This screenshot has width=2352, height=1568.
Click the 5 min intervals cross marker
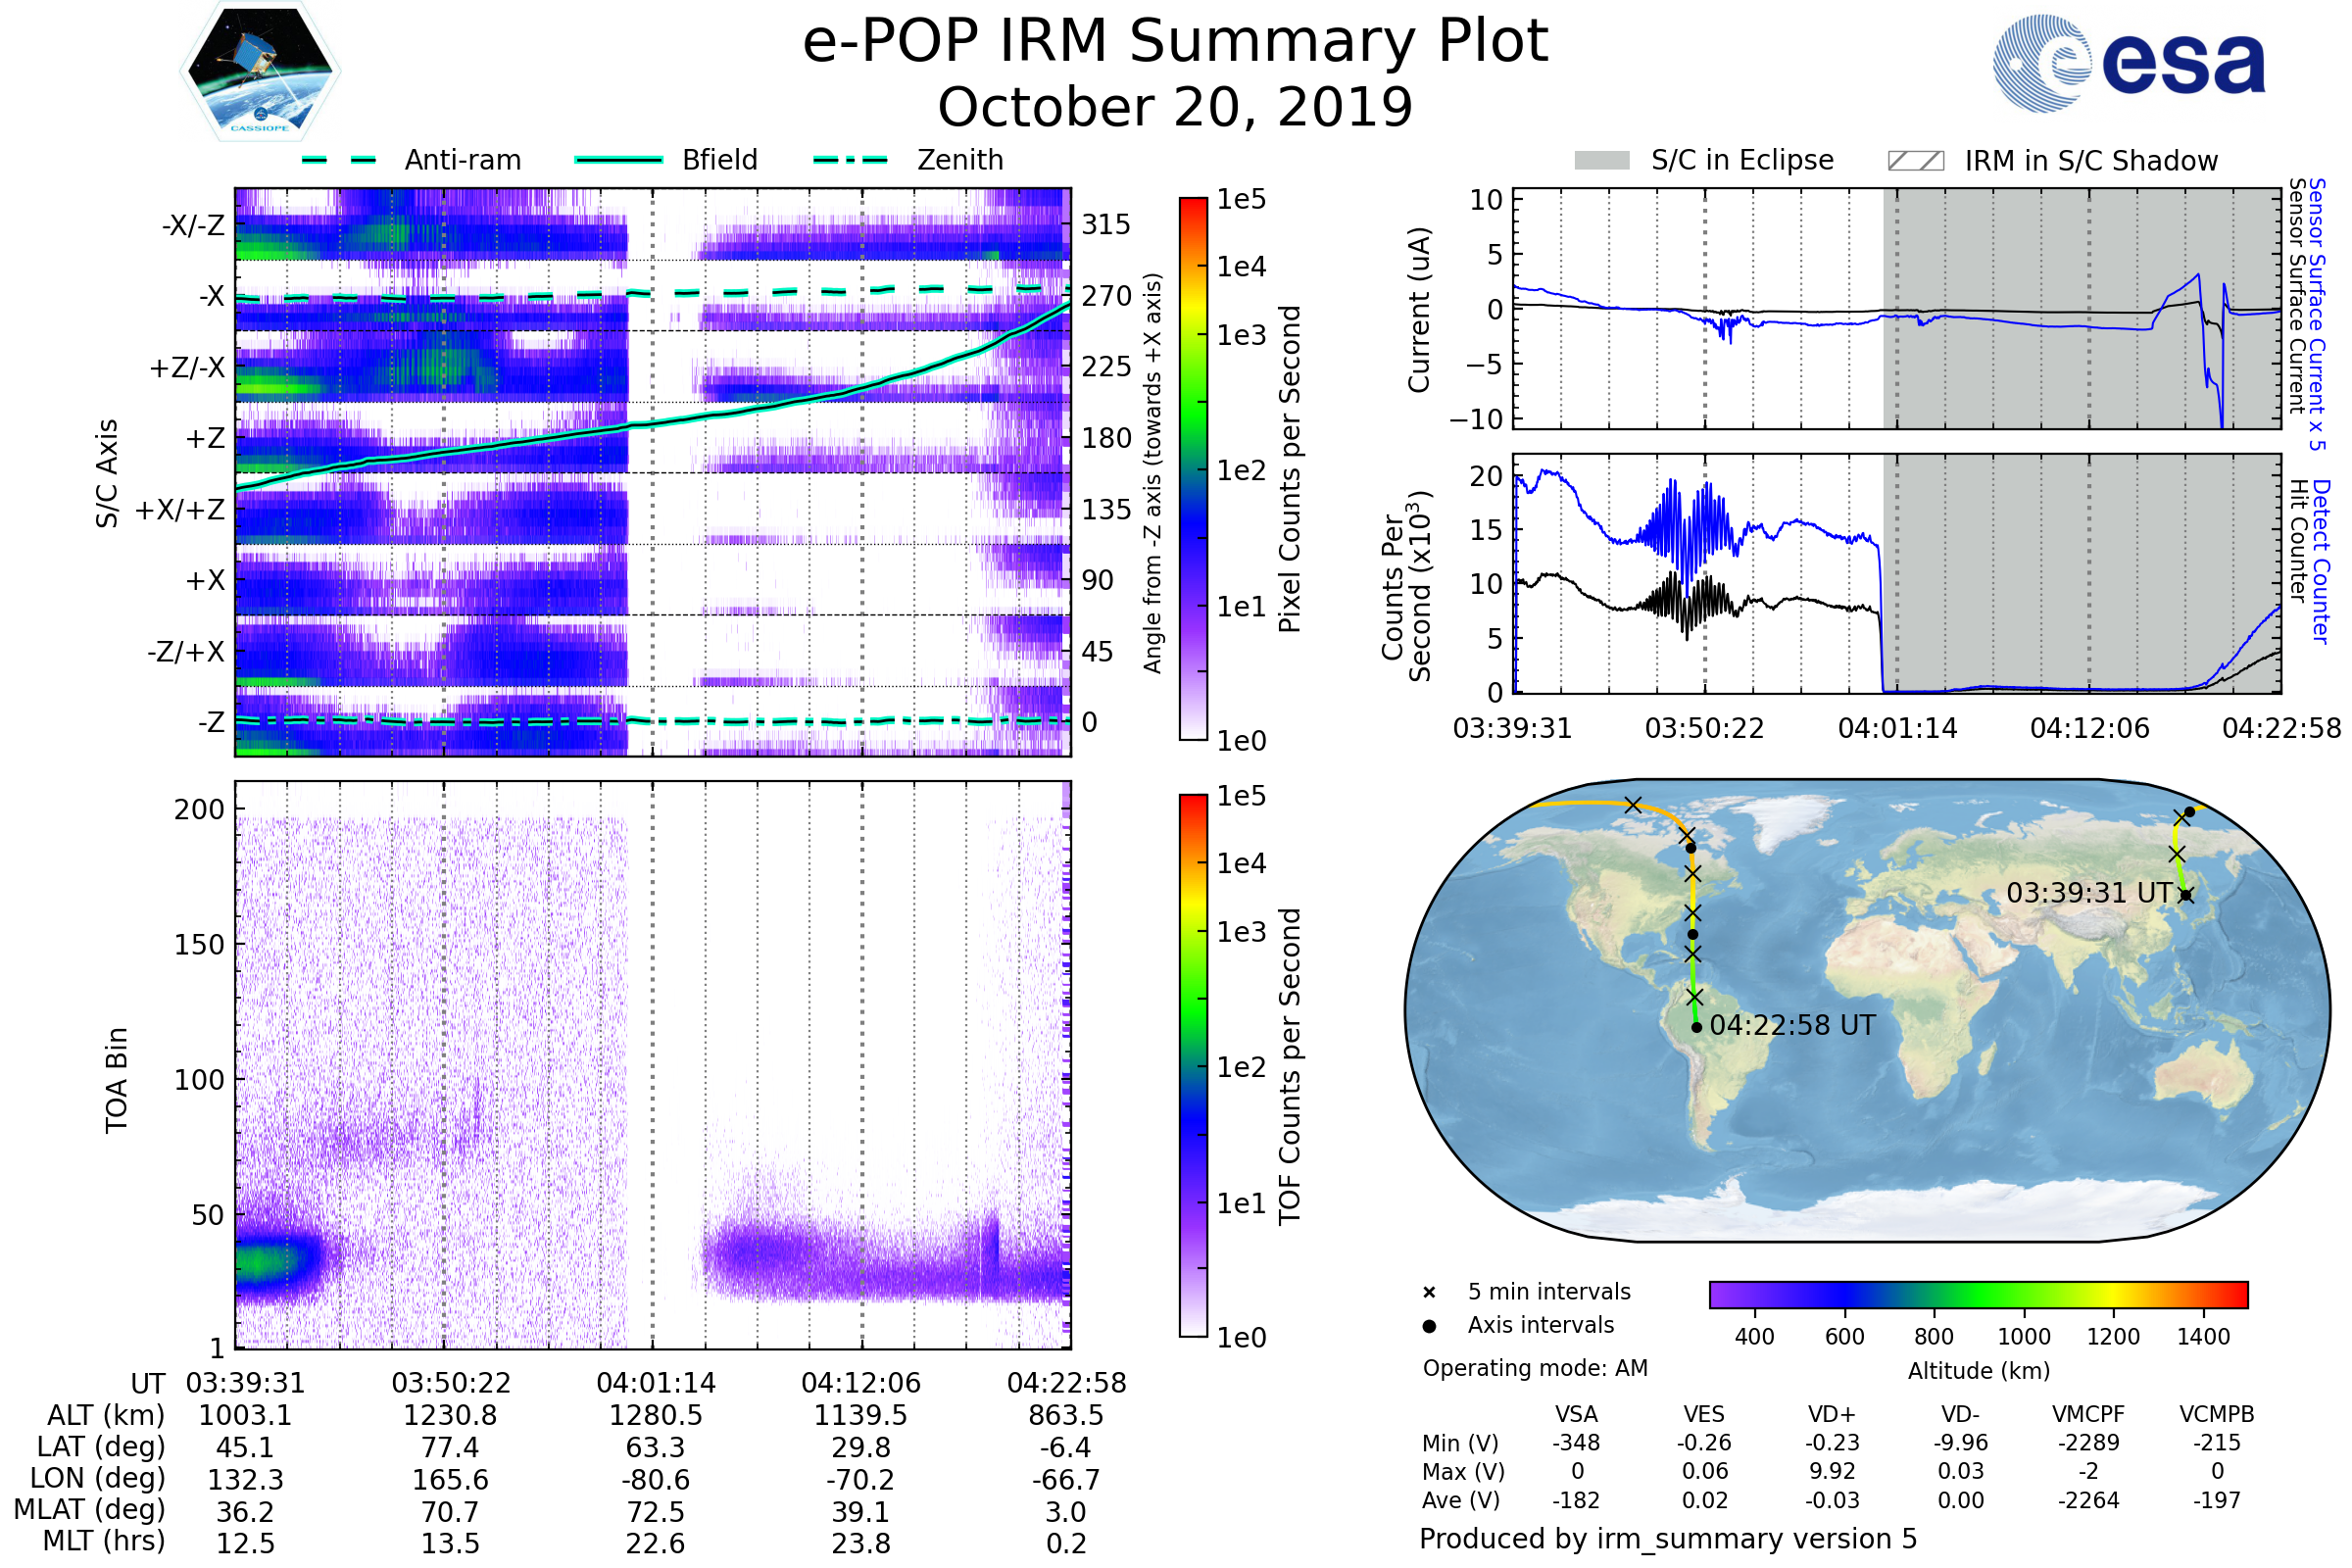[x=1429, y=1293]
